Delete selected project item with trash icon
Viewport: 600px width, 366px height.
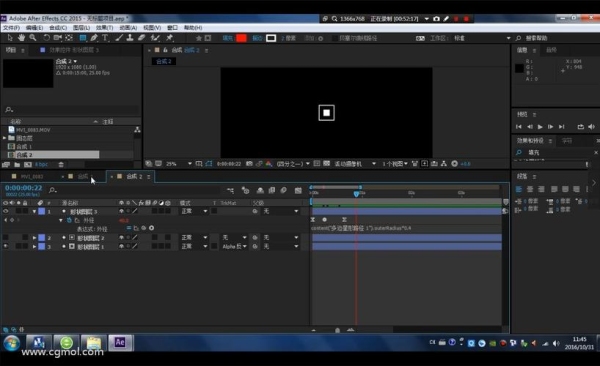pyautogui.click(x=61, y=165)
